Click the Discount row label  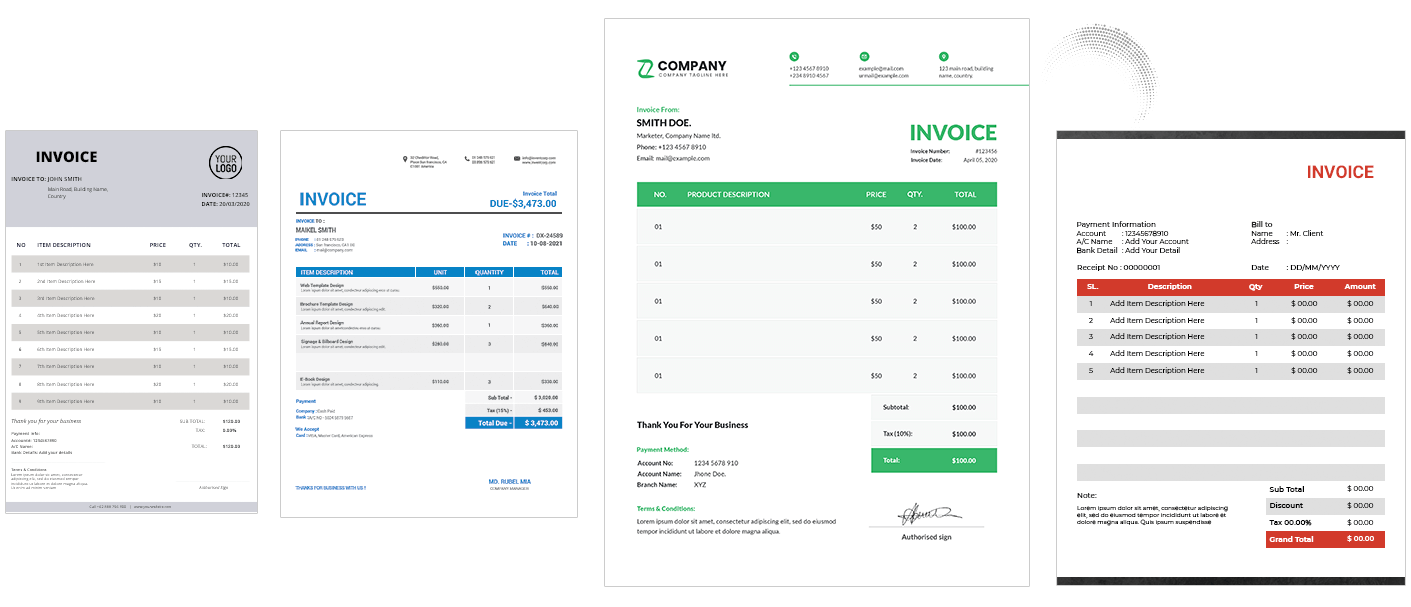tap(1286, 505)
